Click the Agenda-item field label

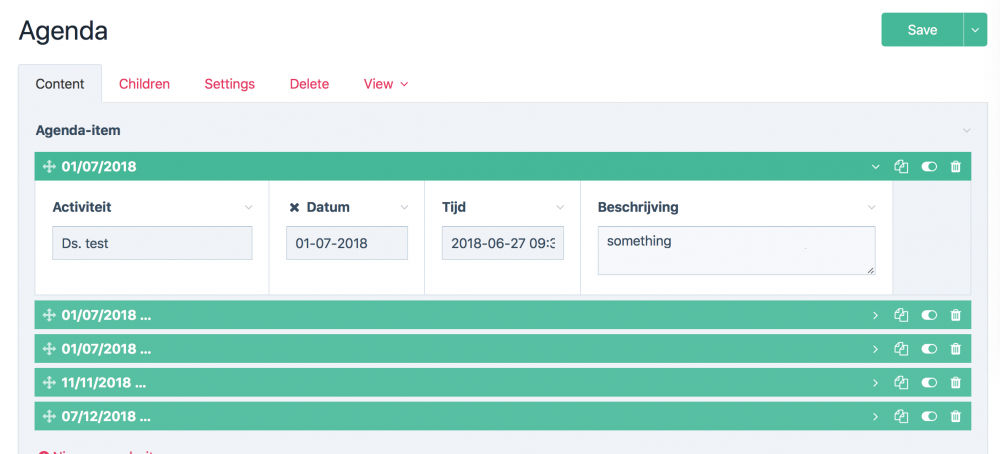coord(78,130)
